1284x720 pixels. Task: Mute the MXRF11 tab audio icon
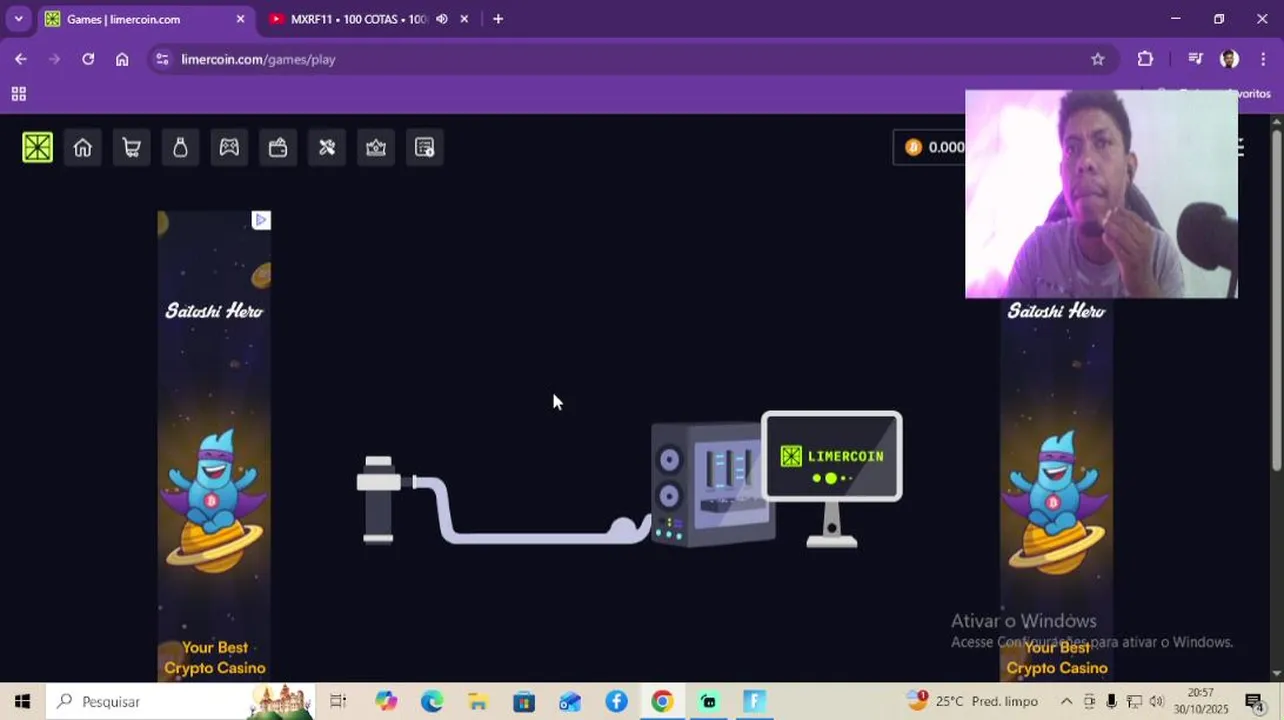click(442, 19)
